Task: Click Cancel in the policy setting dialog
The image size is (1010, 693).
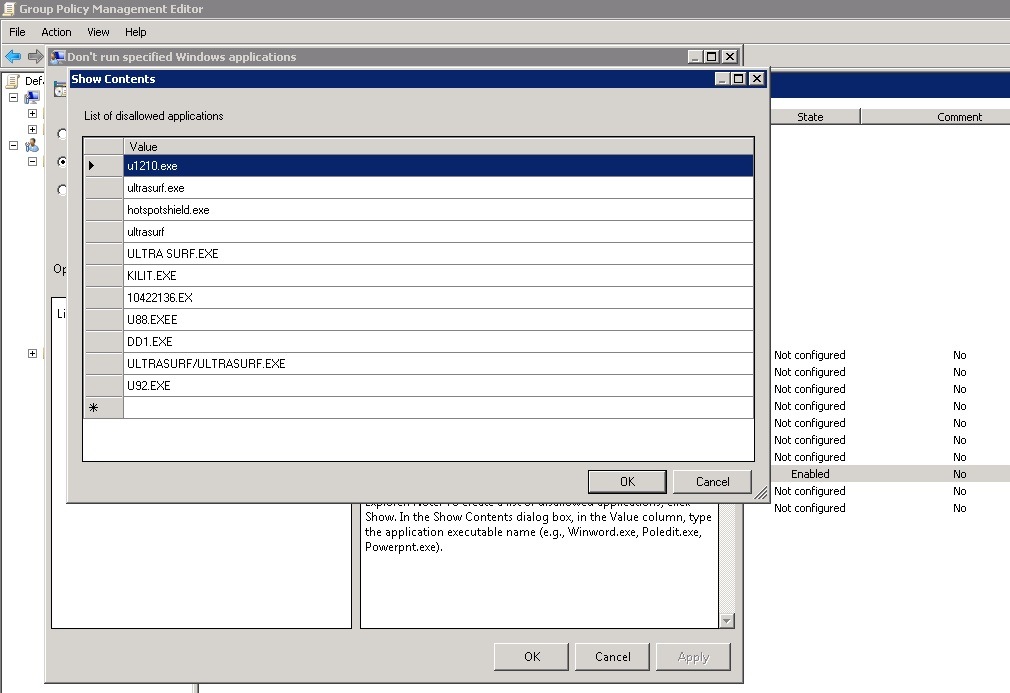Action: (x=613, y=657)
